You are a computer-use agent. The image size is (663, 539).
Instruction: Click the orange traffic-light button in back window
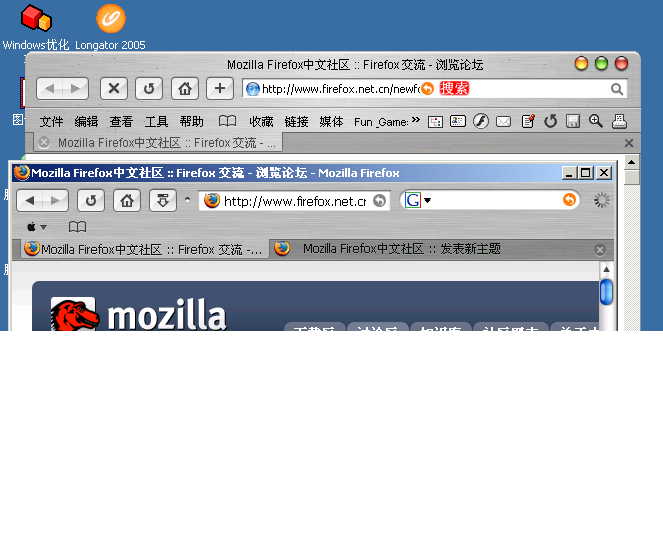[581, 64]
